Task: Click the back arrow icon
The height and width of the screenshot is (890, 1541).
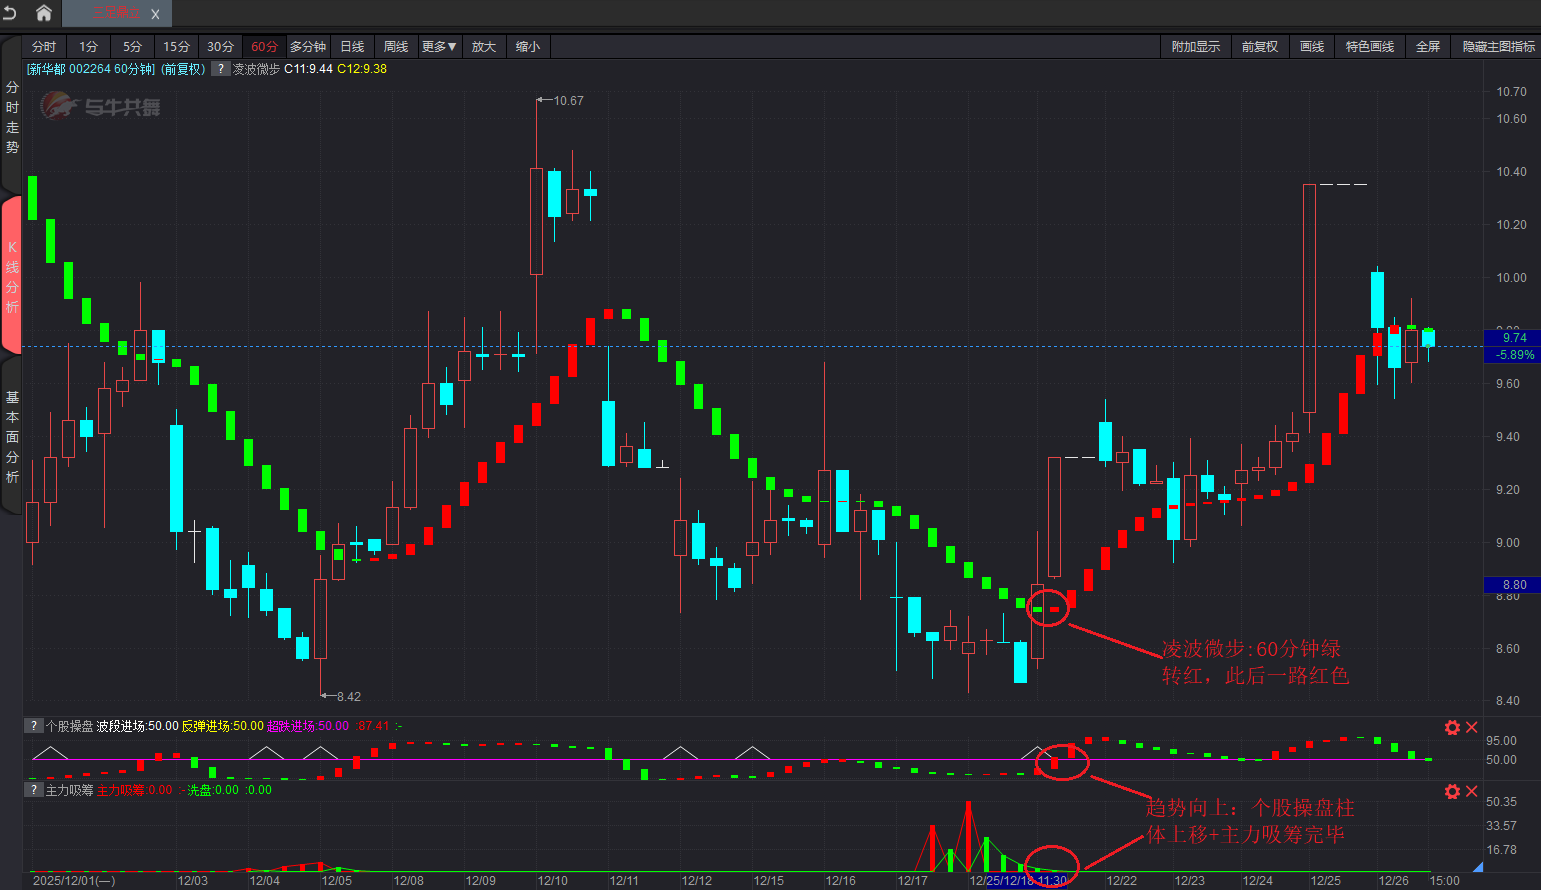Action: click(11, 13)
